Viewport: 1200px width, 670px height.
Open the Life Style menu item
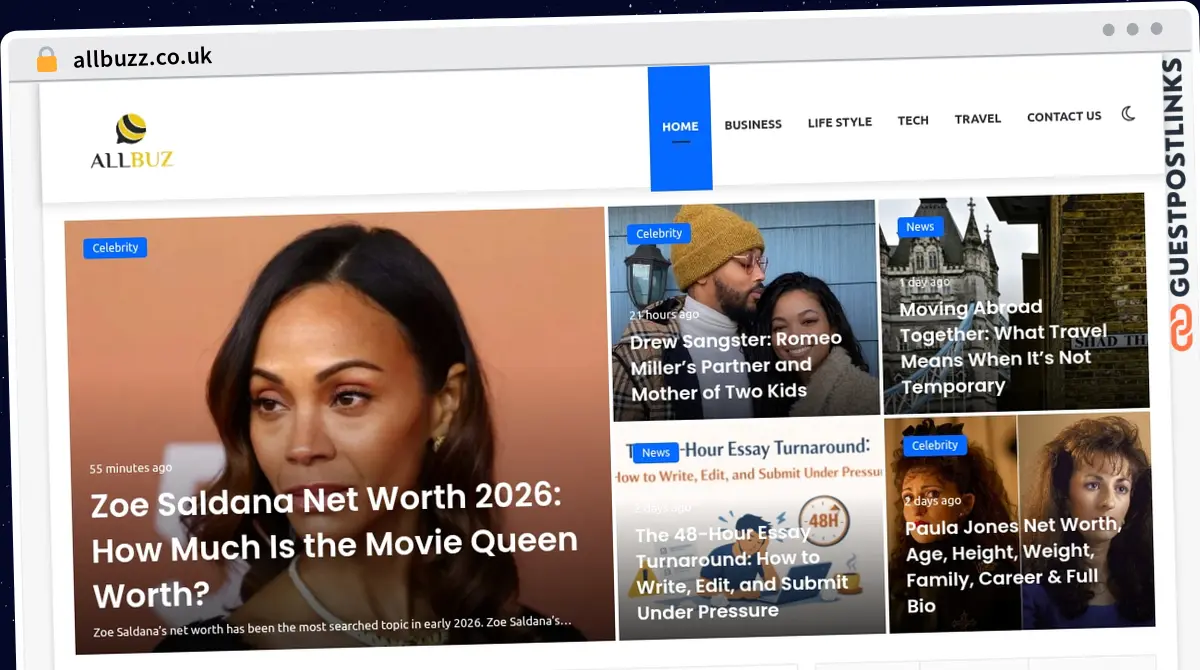(840, 122)
